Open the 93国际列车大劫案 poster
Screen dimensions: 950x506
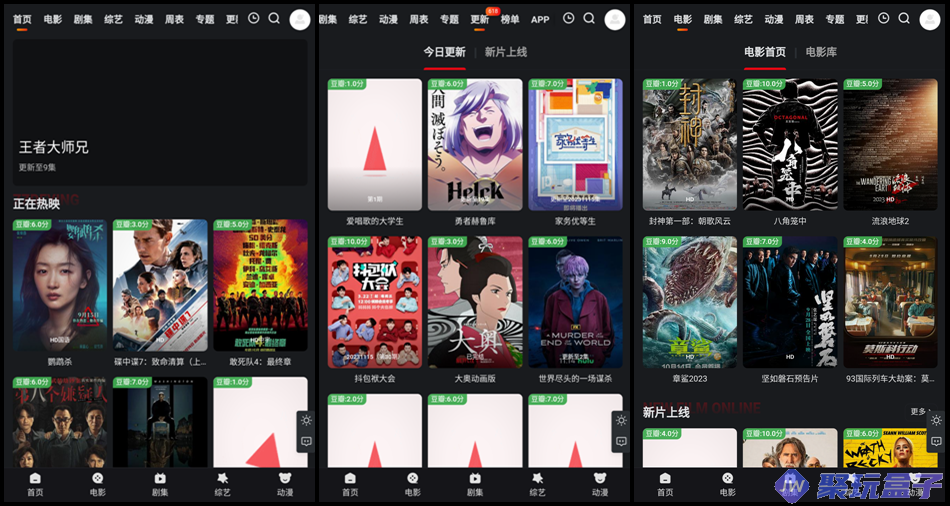891,302
